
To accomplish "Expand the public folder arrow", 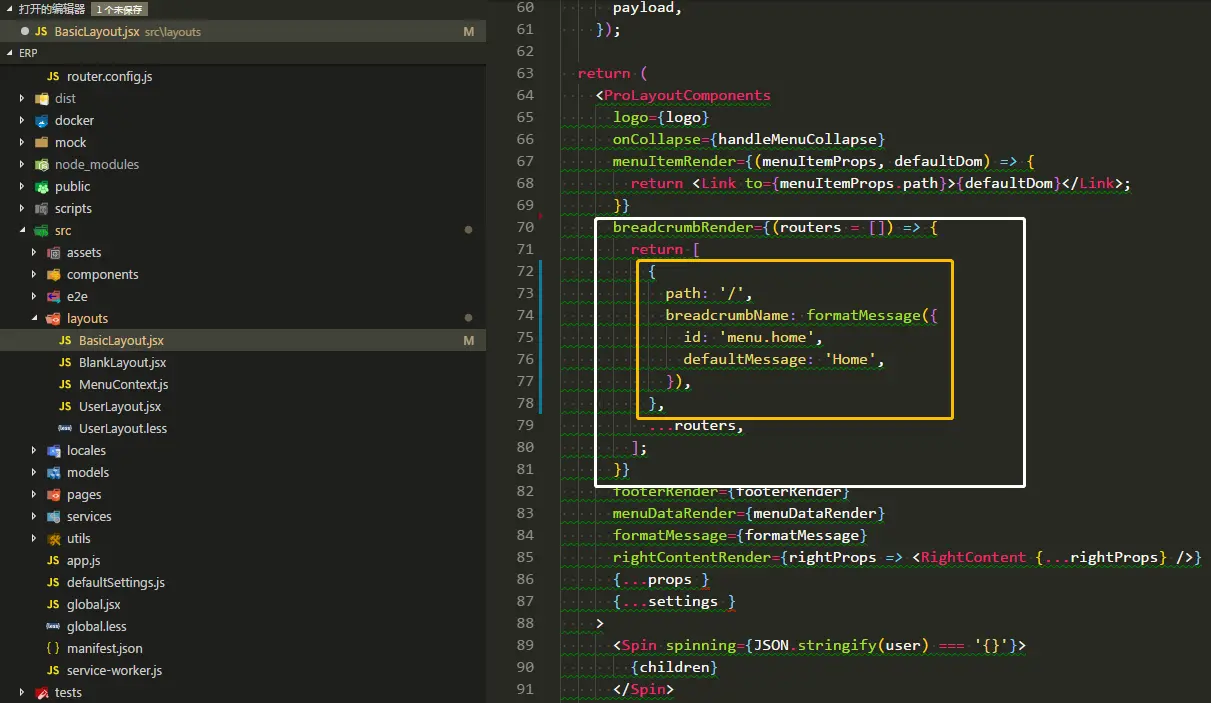I will pyautogui.click(x=22, y=186).
